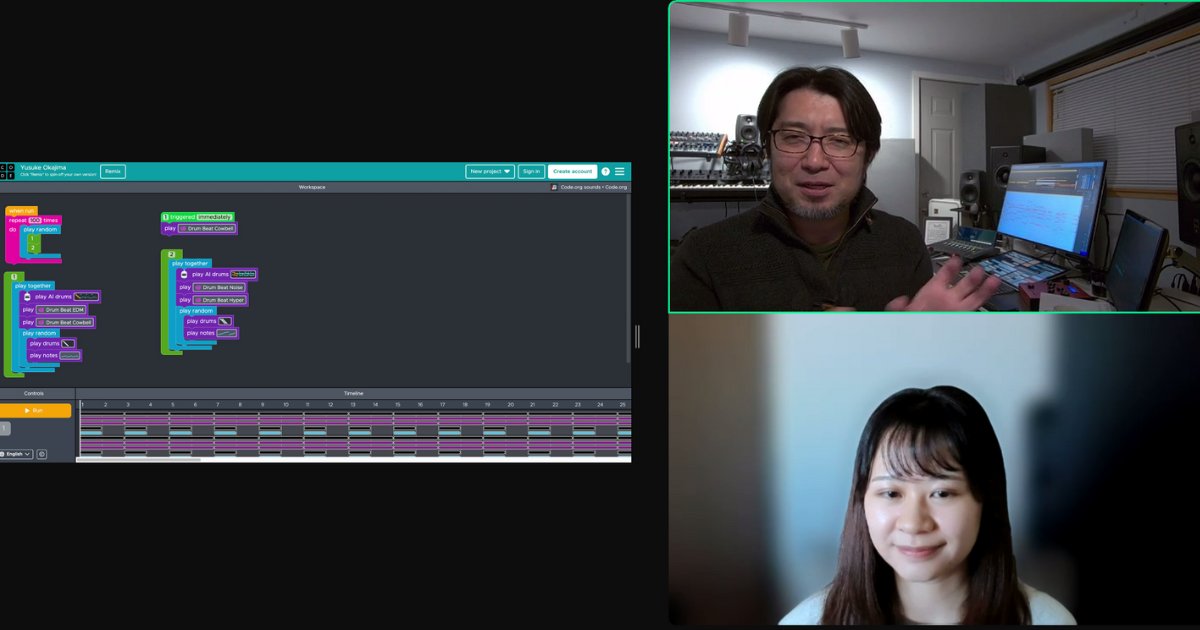The width and height of the screenshot is (1200, 630).
Task: Click trigger button 1 in Controls
Action: pos(5,428)
